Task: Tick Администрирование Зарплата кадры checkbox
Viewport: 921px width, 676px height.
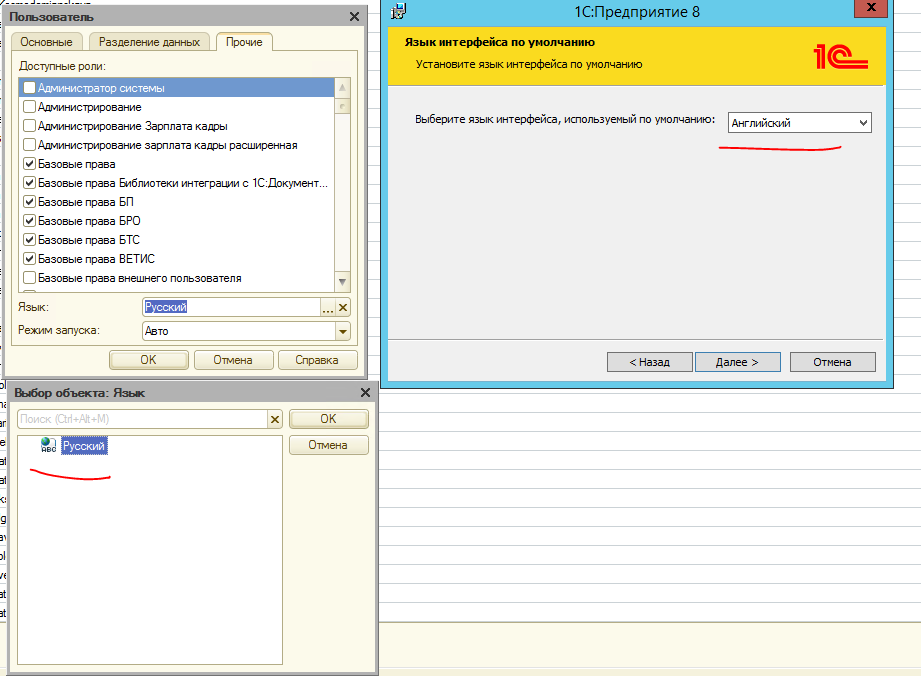Action: pyautogui.click(x=29, y=126)
